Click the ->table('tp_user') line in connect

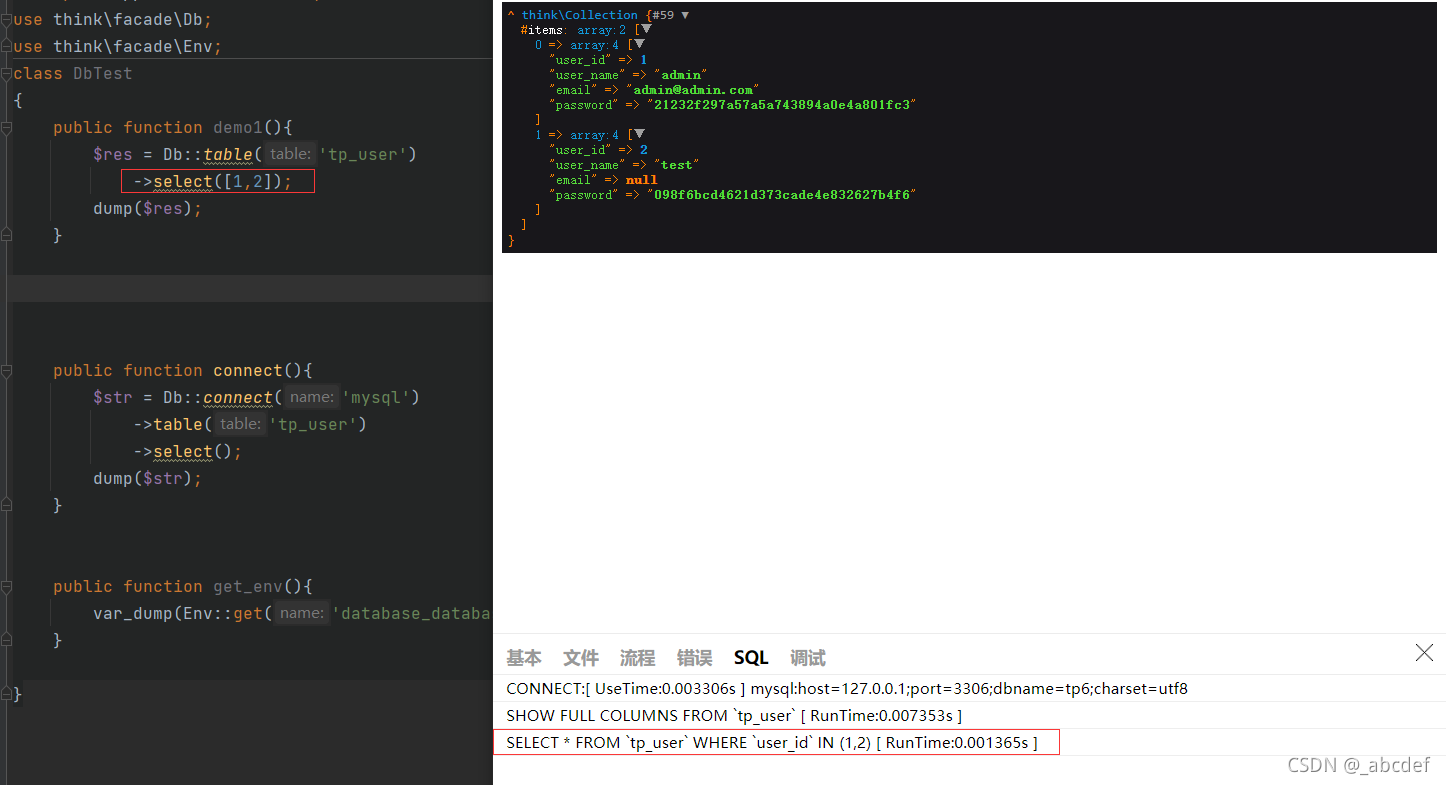tap(251, 425)
